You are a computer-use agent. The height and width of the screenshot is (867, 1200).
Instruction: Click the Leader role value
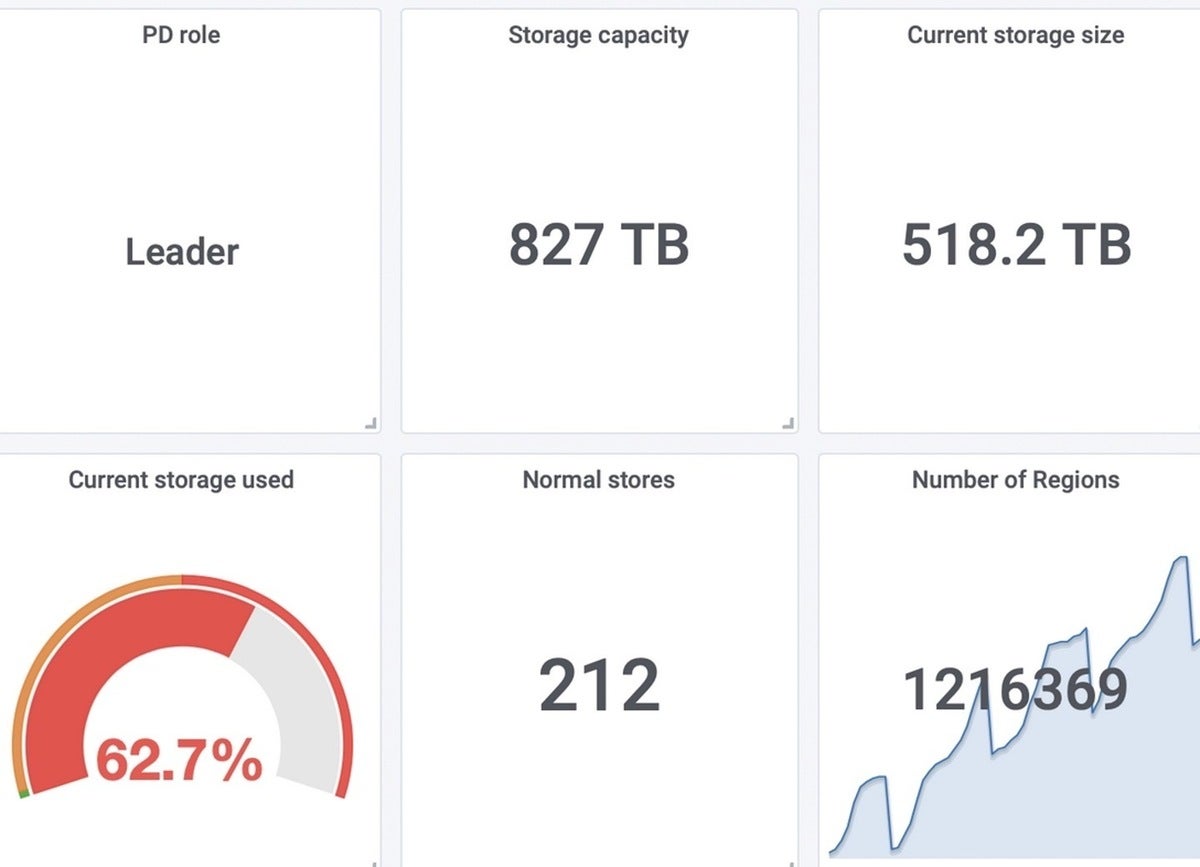coord(182,251)
